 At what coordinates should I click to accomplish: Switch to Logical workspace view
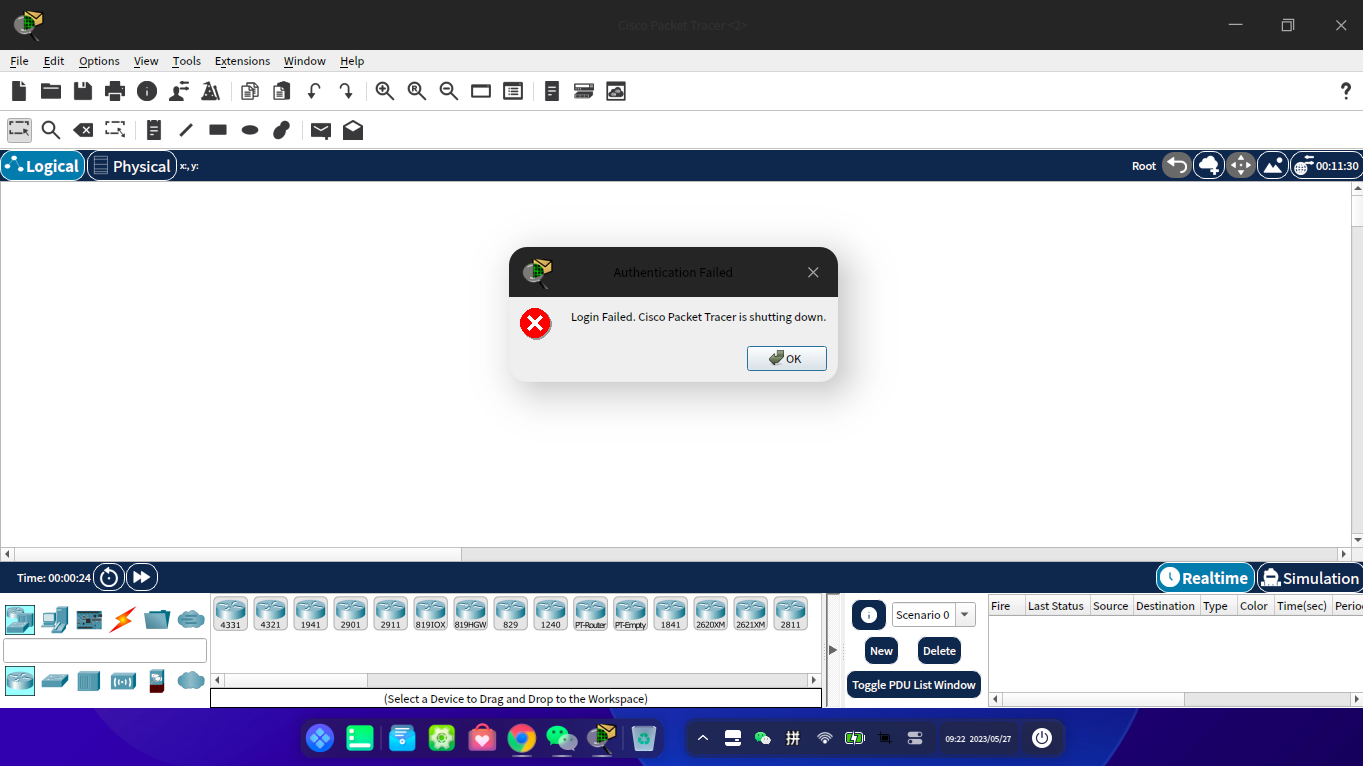coord(43,166)
